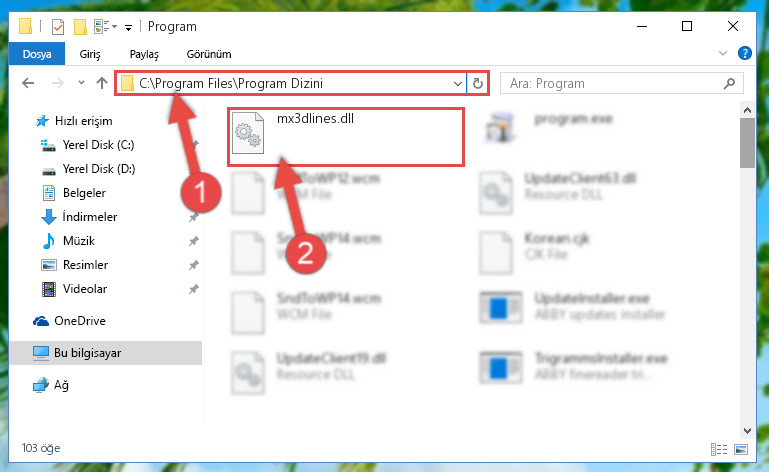Switch to the Görünüm tab
The image size is (769, 472).
[x=209, y=54]
